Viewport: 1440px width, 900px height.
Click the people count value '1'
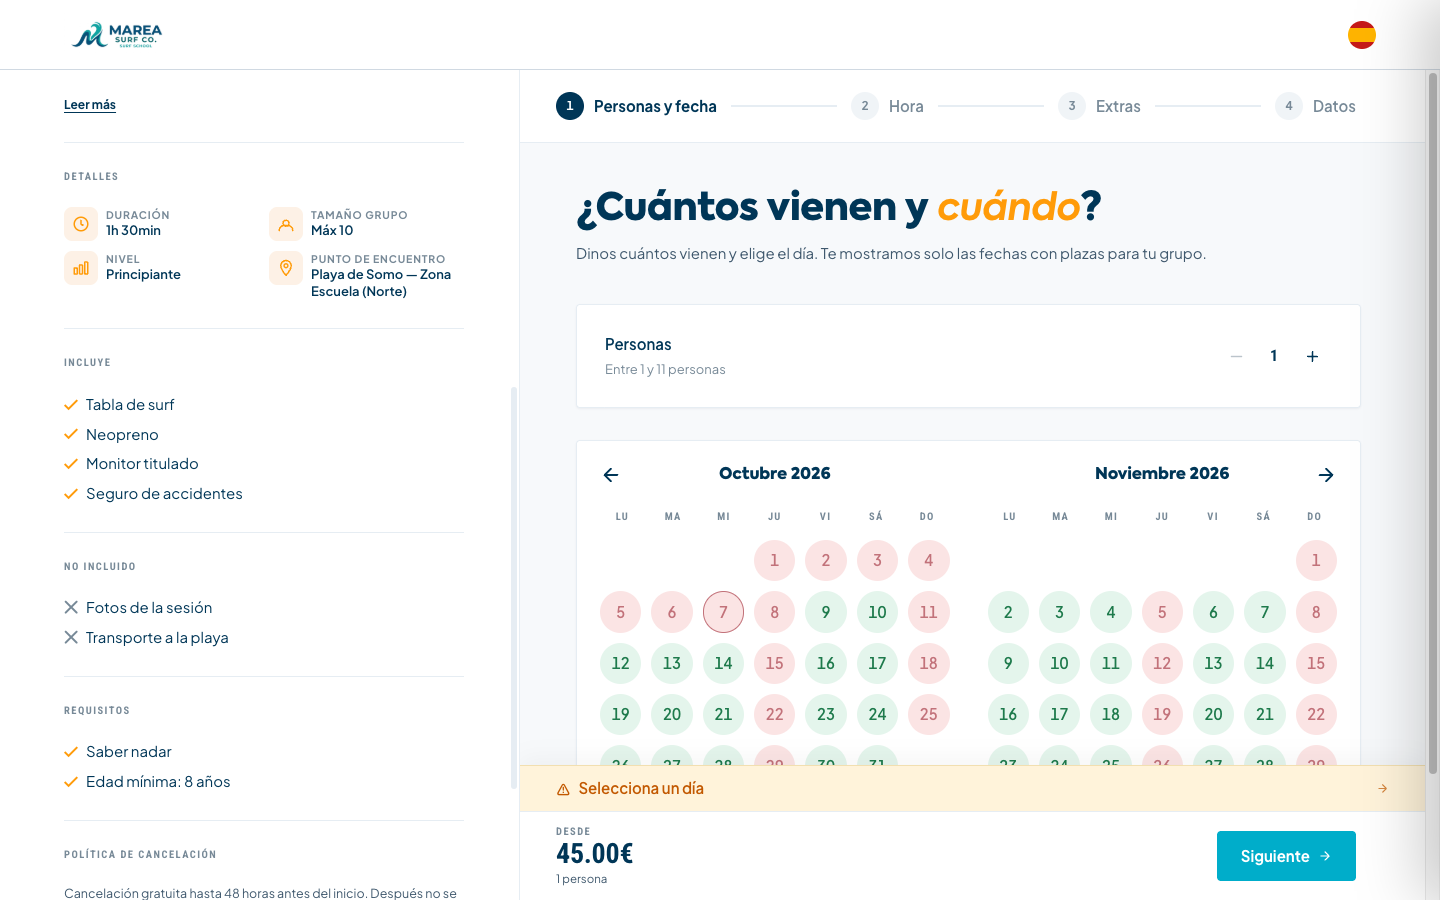1274,356
